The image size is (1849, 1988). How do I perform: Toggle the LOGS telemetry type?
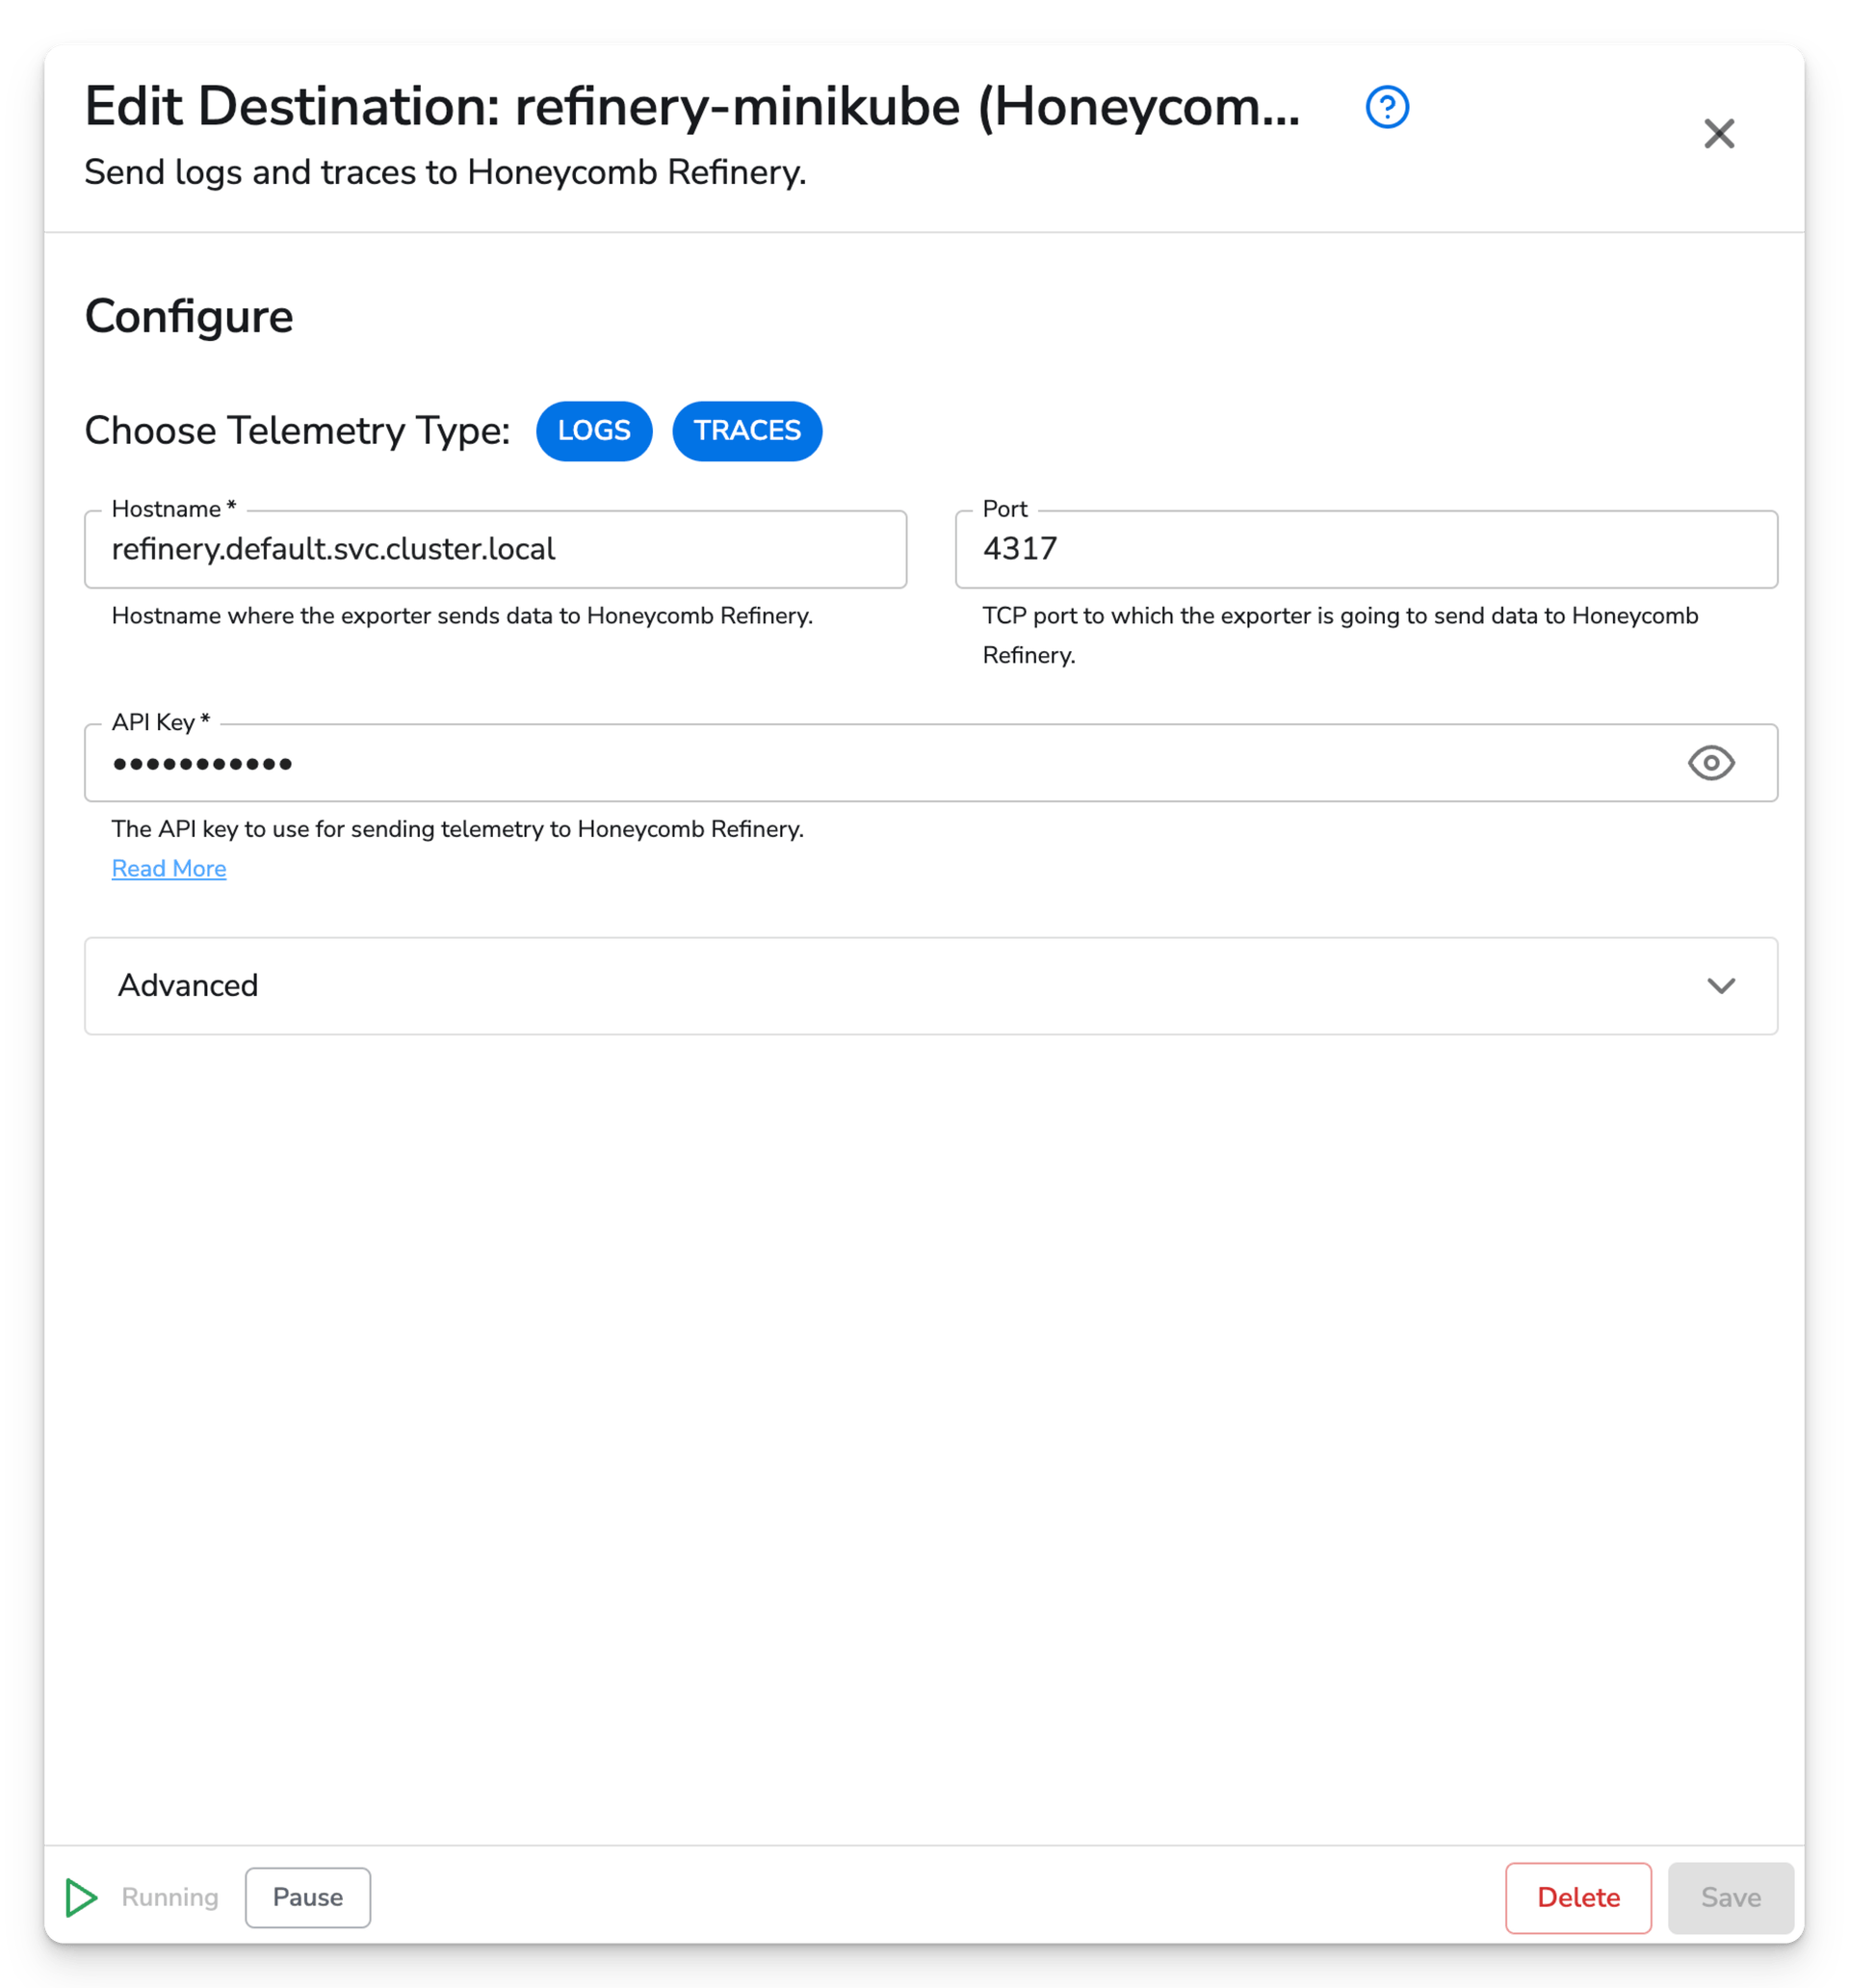tap(594, 431)
